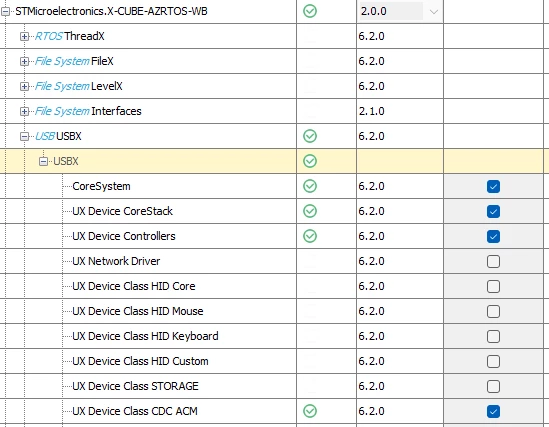Viewport: 549px width, 427px height.
Task: Click green check icon for CDC ACM row
Action: (x=310, y=411)
